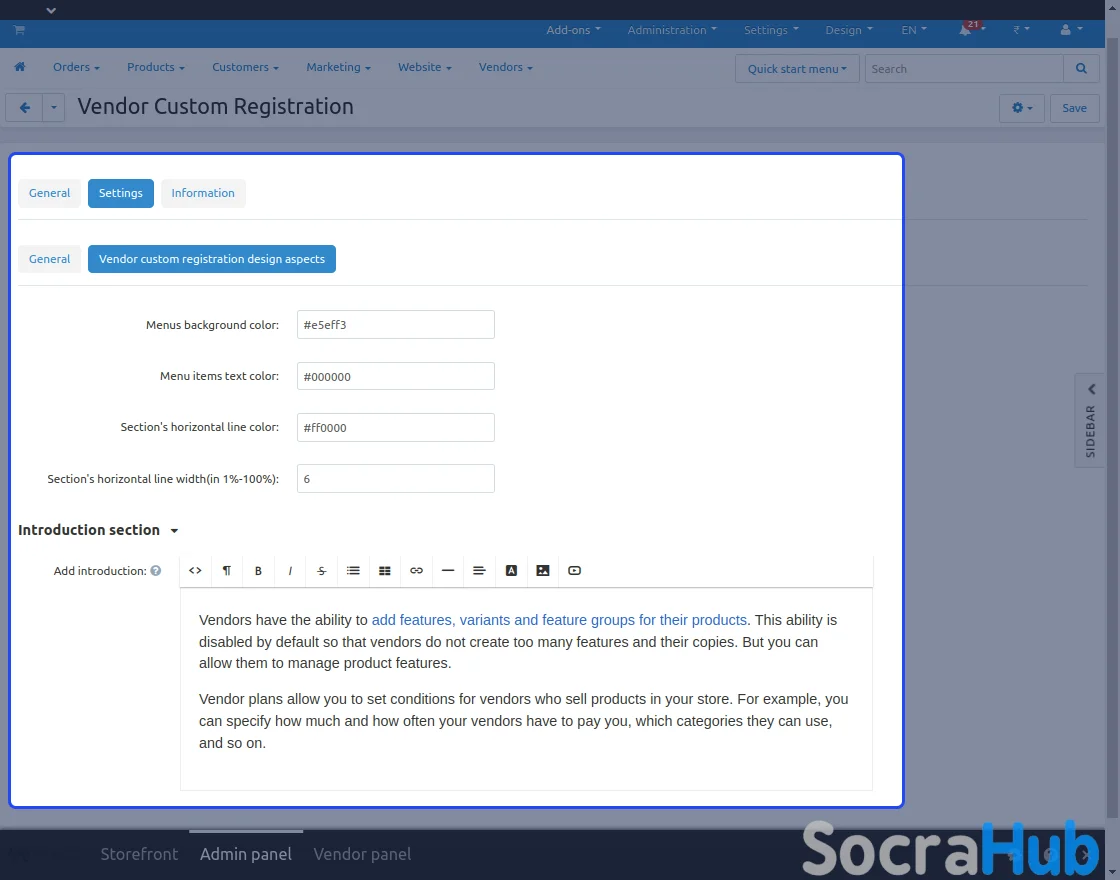Click in the top Search field

(964, 69)
